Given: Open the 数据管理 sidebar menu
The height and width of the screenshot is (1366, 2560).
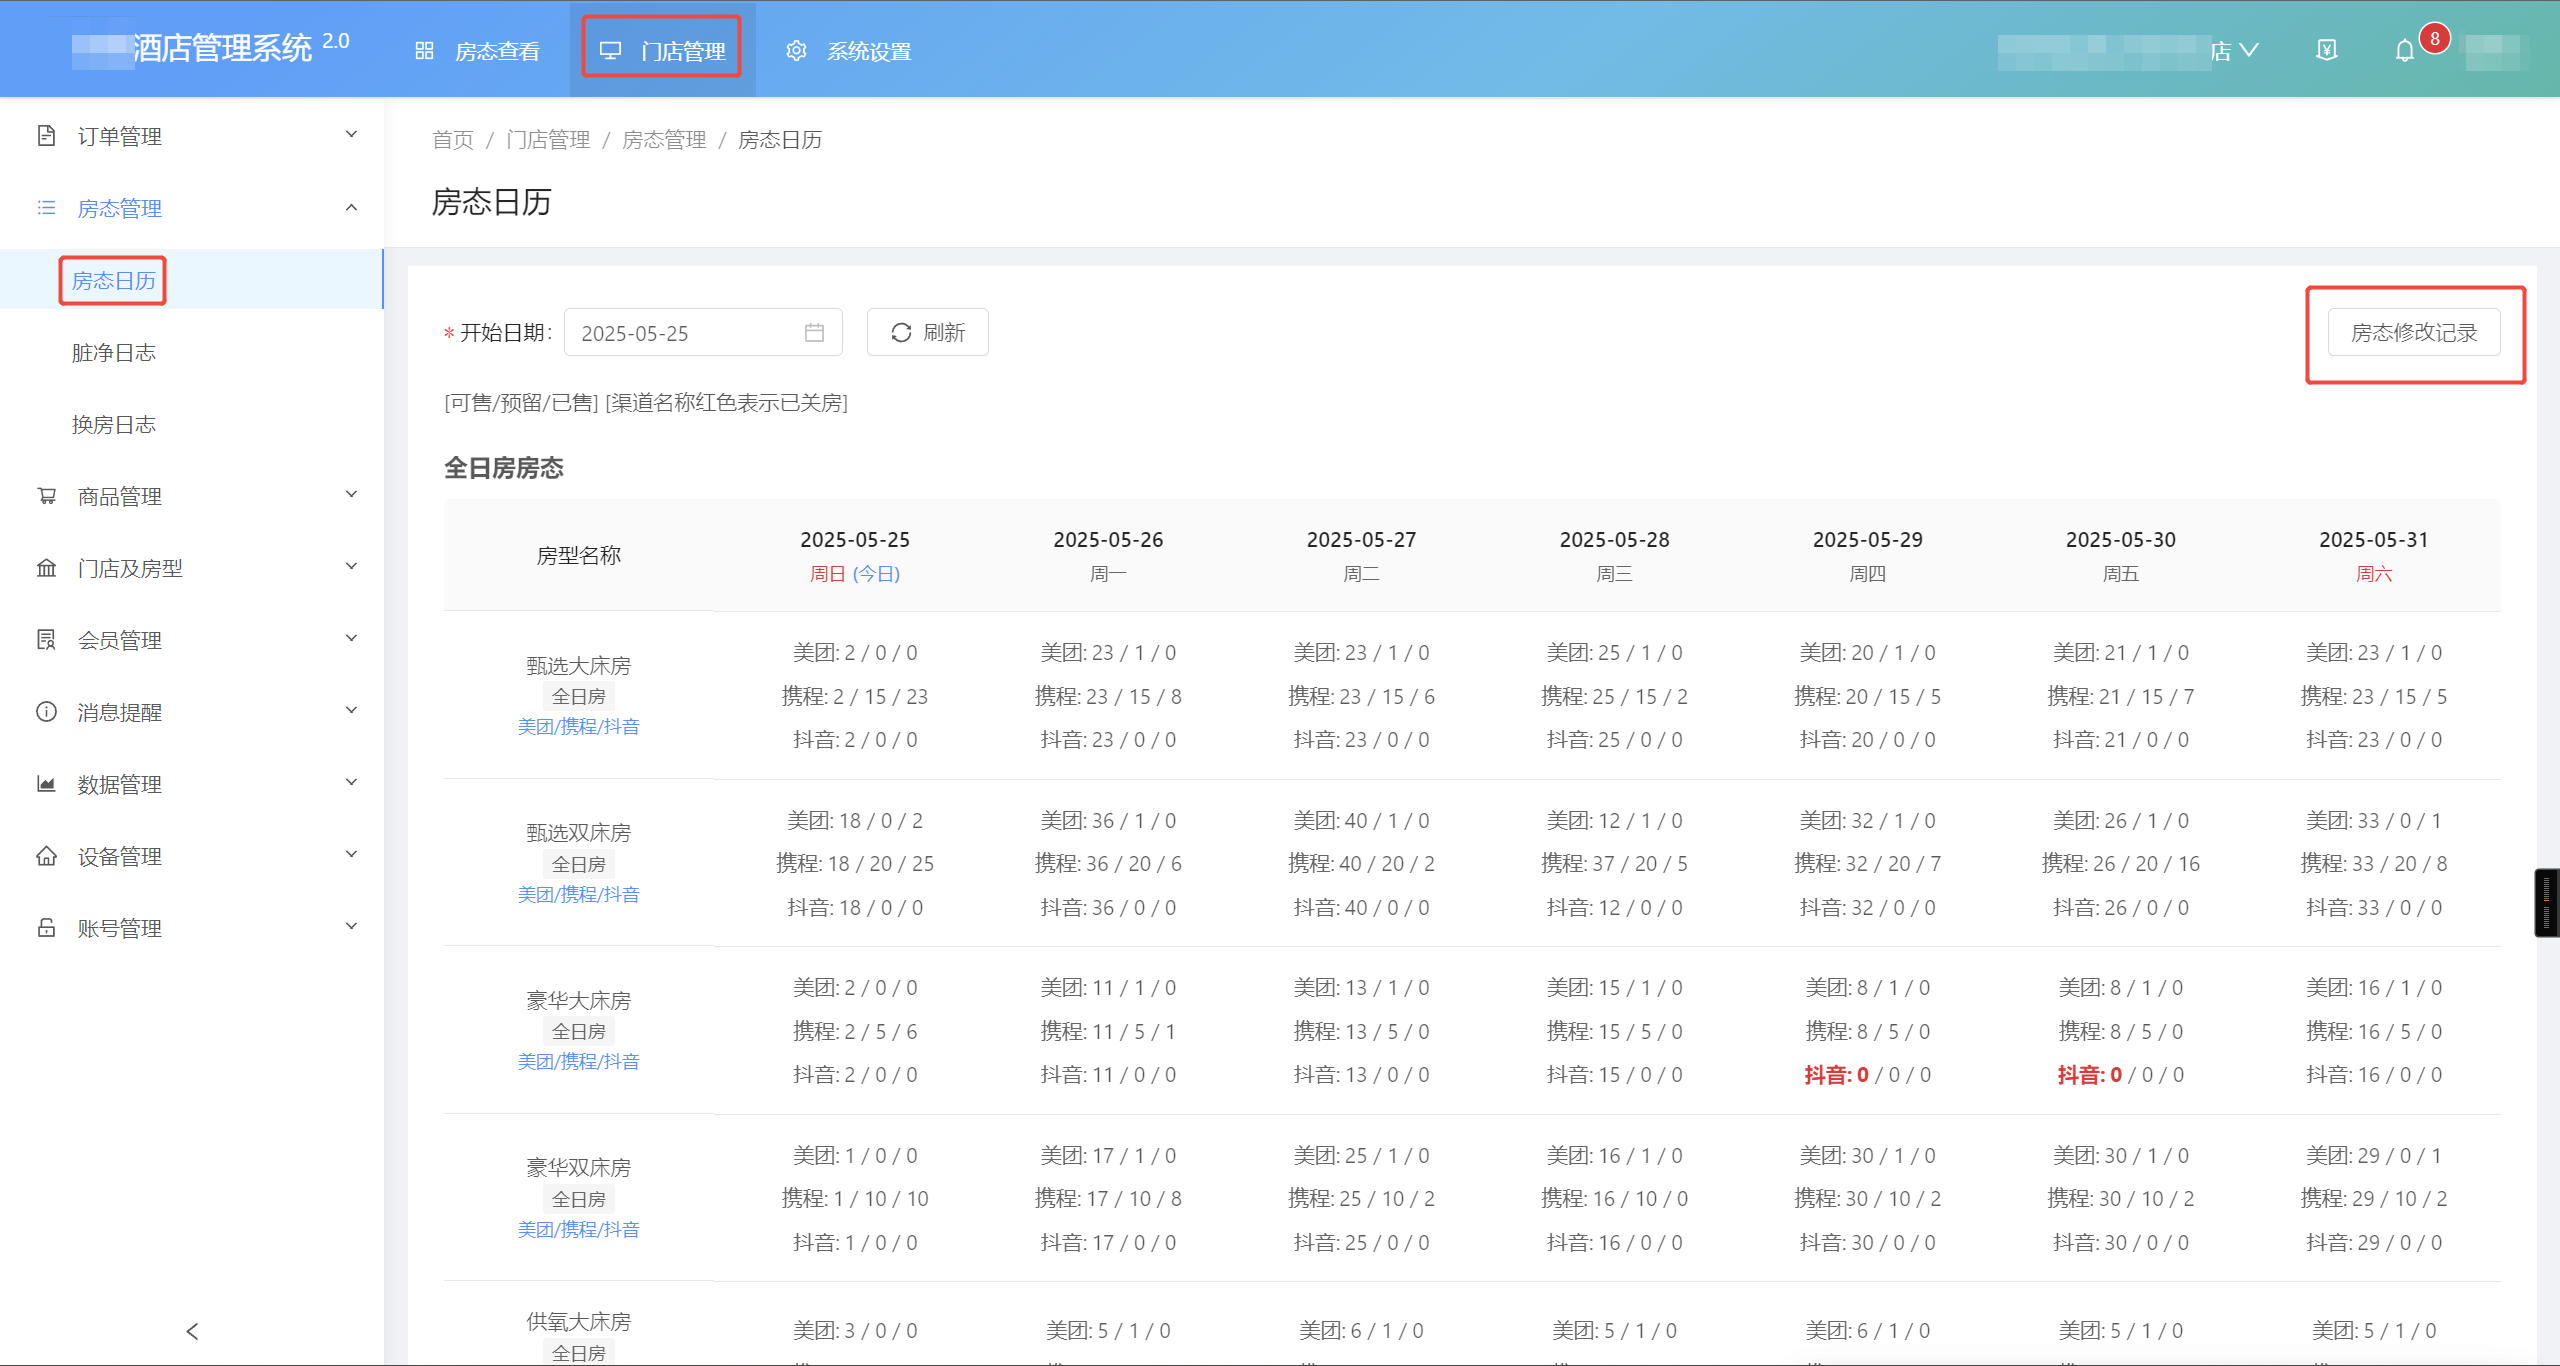Looking at the screenshot, I should click(x=192, y=783).
